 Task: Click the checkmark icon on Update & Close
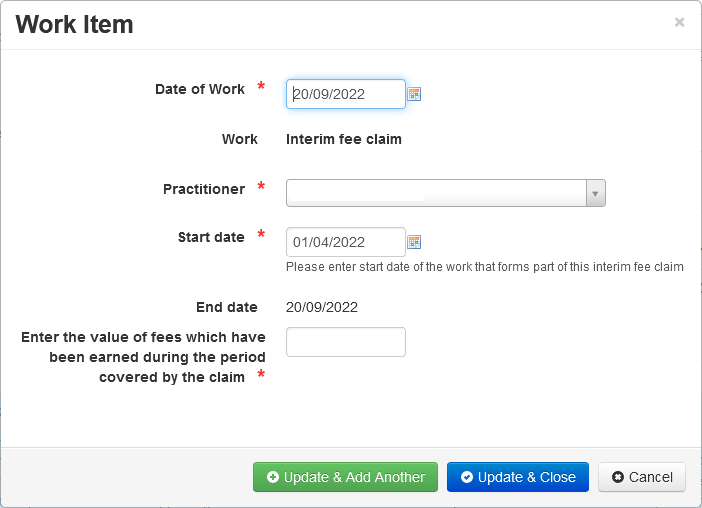pyautogui.click(x=467, y=477)
